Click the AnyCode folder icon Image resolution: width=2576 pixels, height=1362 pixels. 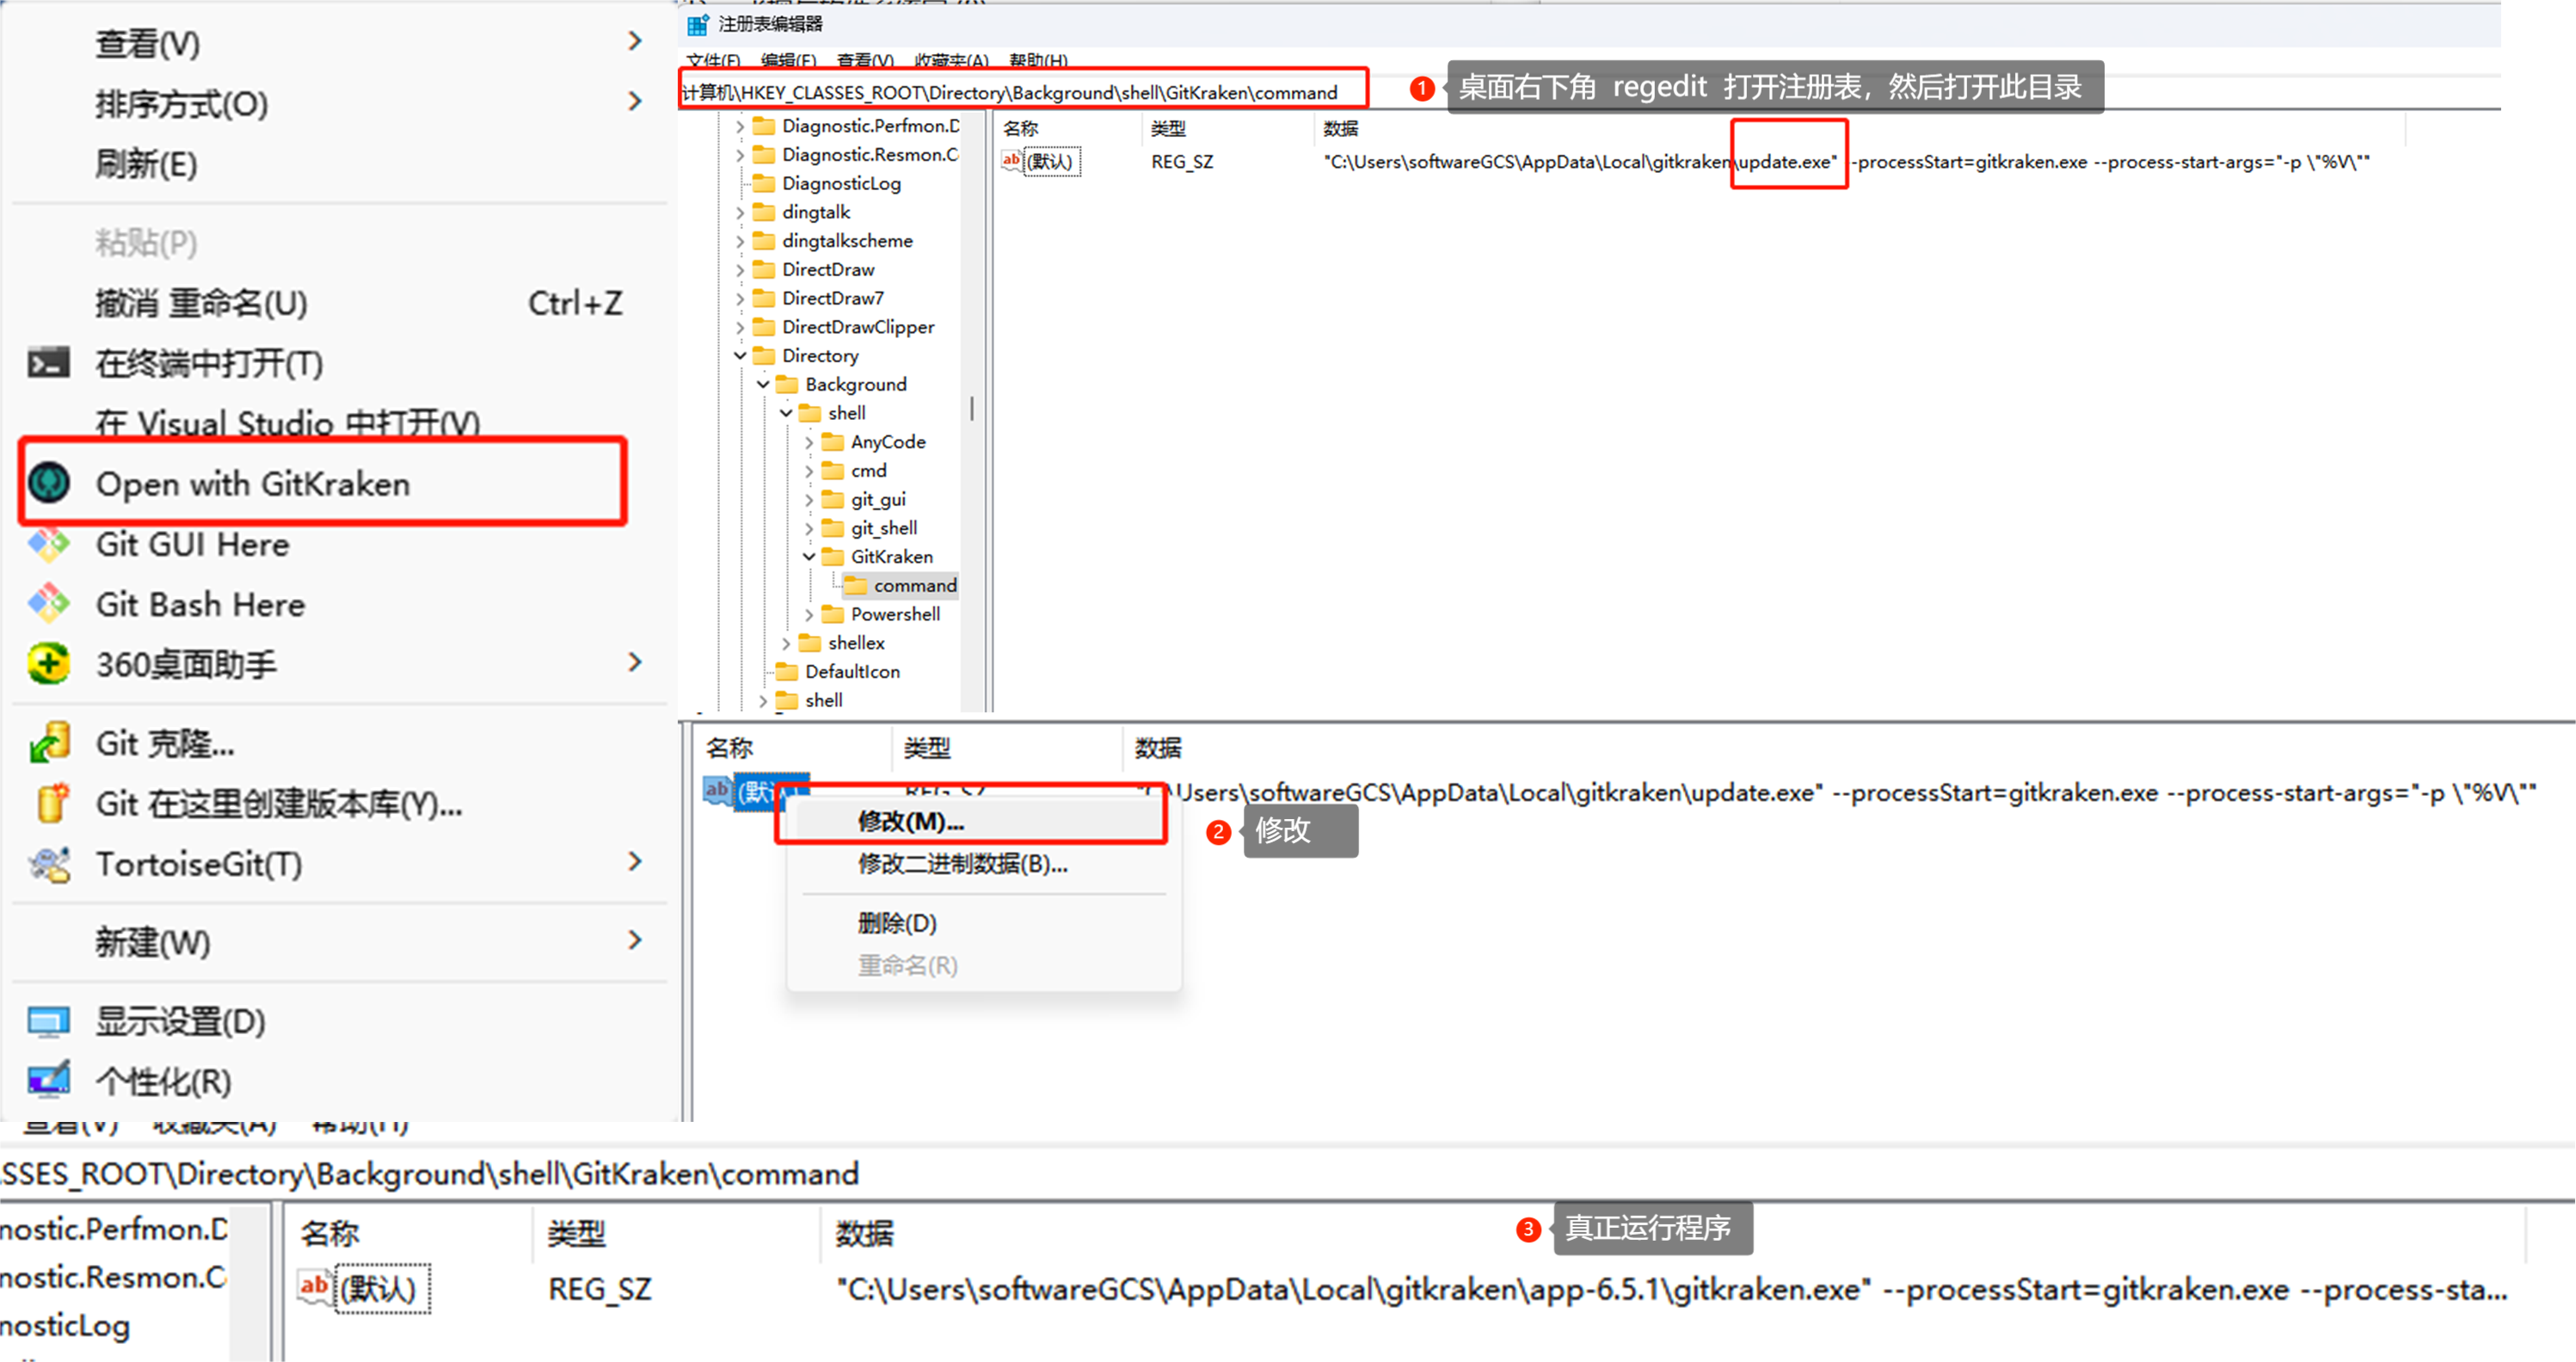coord(833,441)
